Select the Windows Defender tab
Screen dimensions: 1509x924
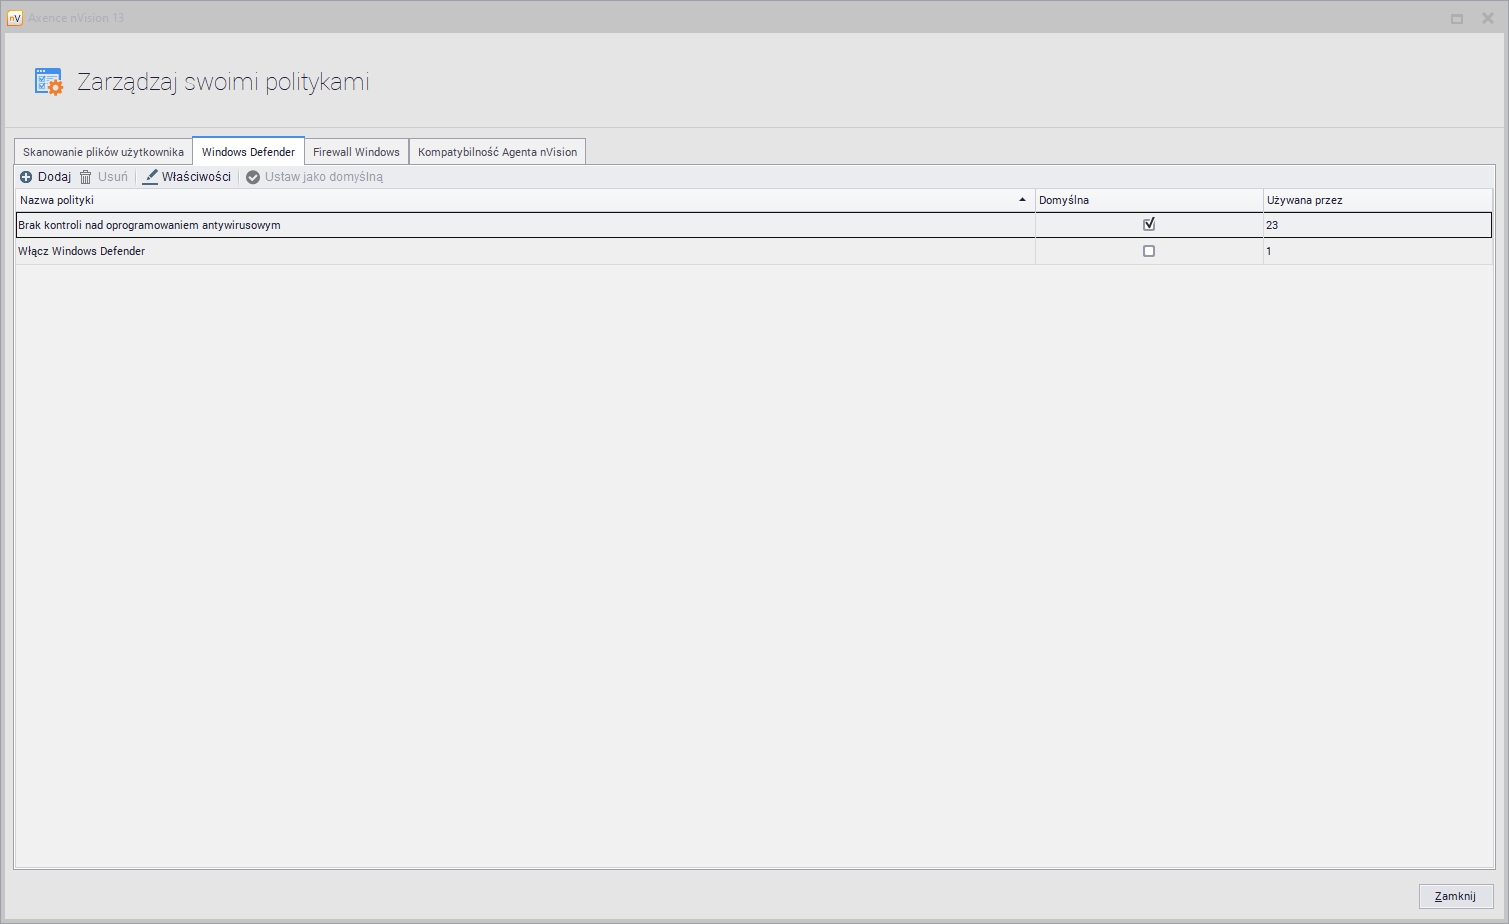coord(248,152)
